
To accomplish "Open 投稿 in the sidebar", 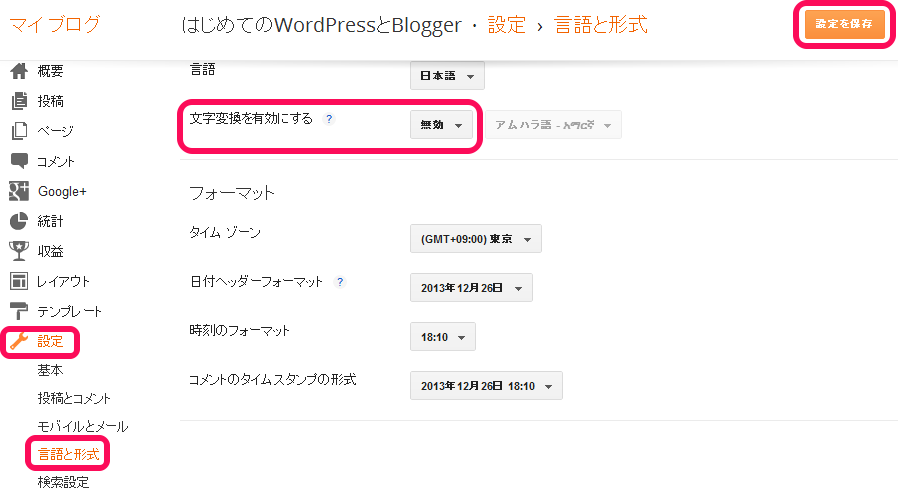I will 50,101.
